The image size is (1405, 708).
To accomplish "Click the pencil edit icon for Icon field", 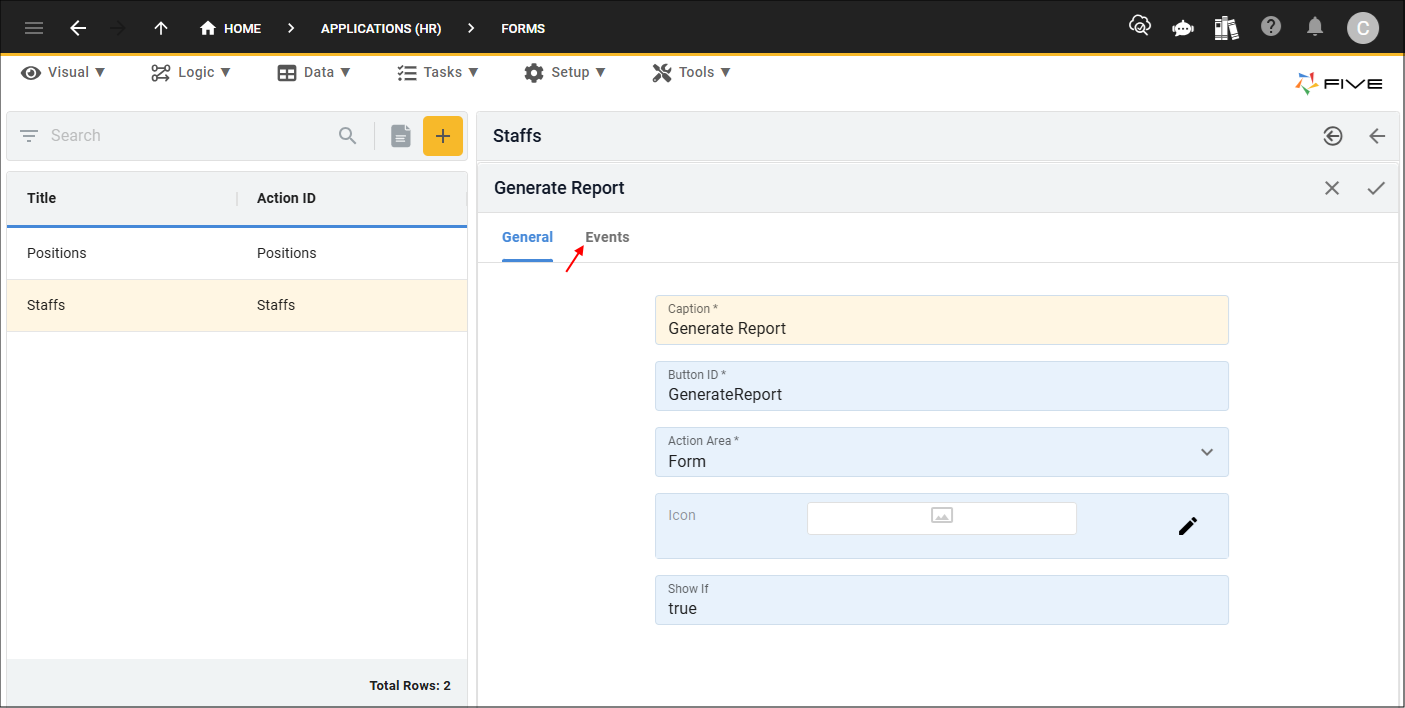I will pyautogui.click(x=1187, y=526).
